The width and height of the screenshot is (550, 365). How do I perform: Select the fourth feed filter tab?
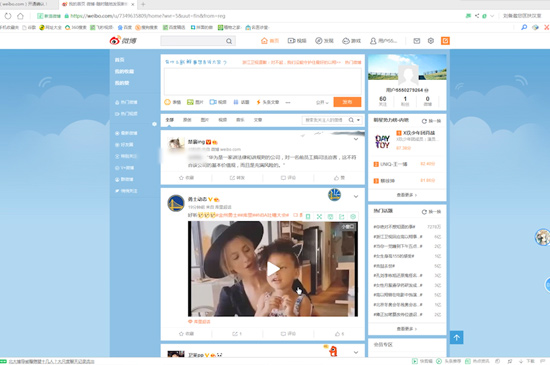(223, 120)
